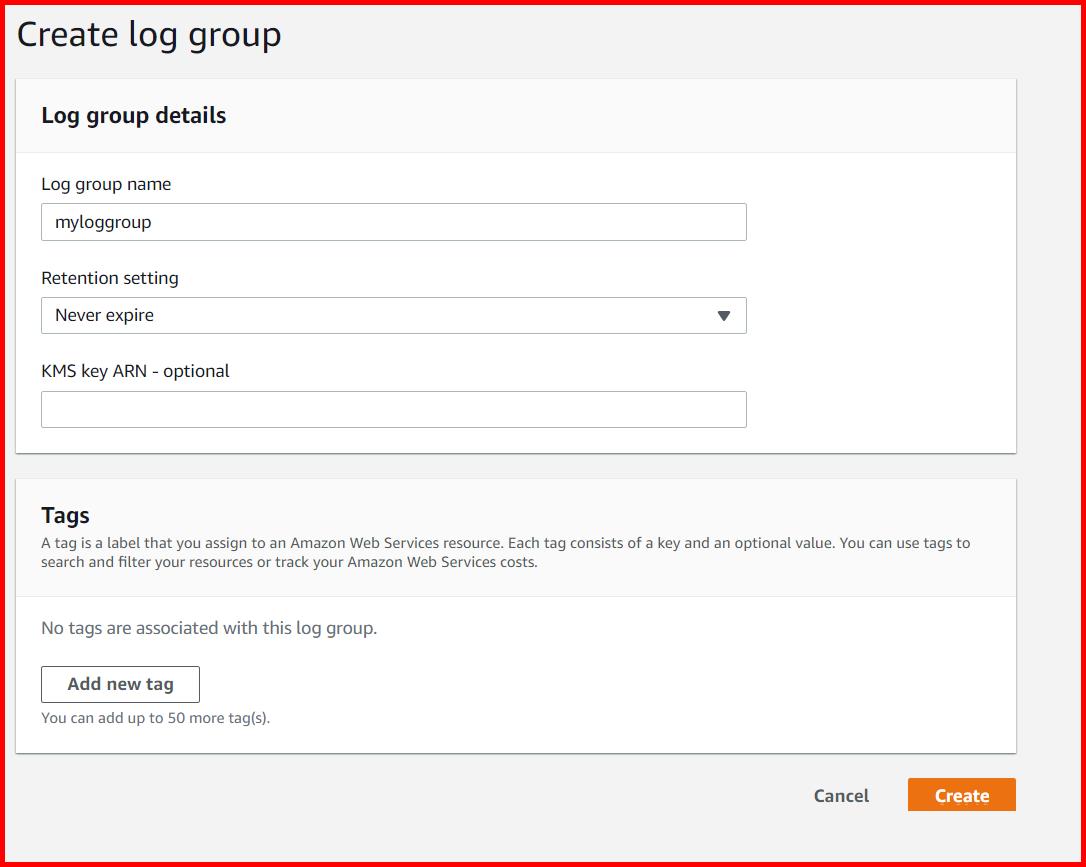Click the Tags section heading
This screenshot has height=867, width=1086.
pos(65,515)
